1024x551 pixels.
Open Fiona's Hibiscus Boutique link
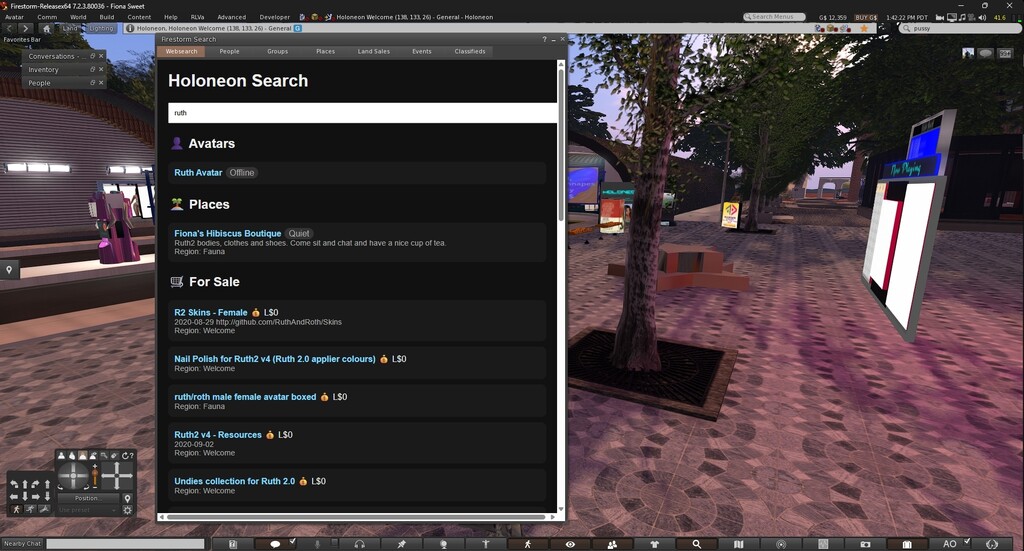(x=227, y=233)
